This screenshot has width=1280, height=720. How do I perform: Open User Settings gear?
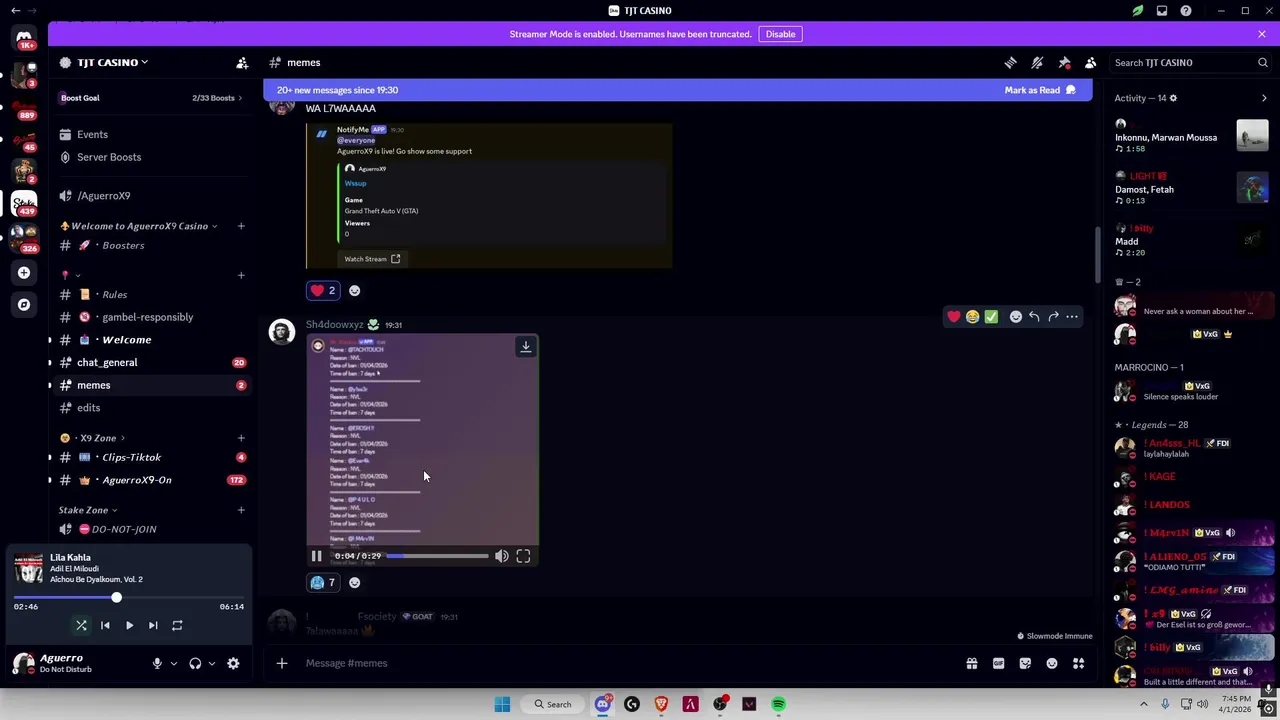[x=233, y=664]
